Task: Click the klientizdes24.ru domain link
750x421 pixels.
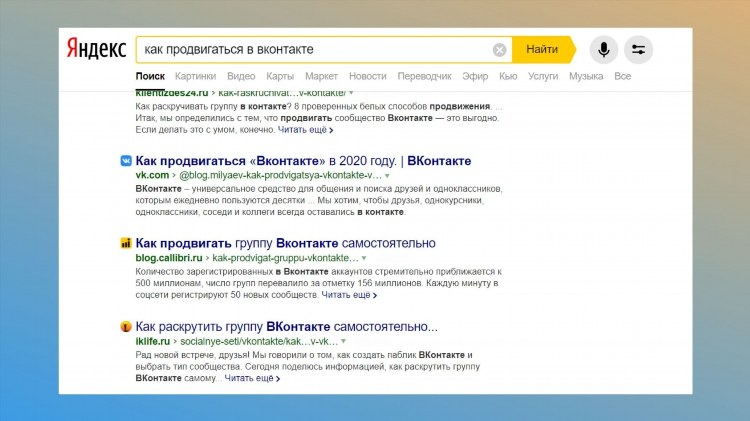Action: coord(172,93)
